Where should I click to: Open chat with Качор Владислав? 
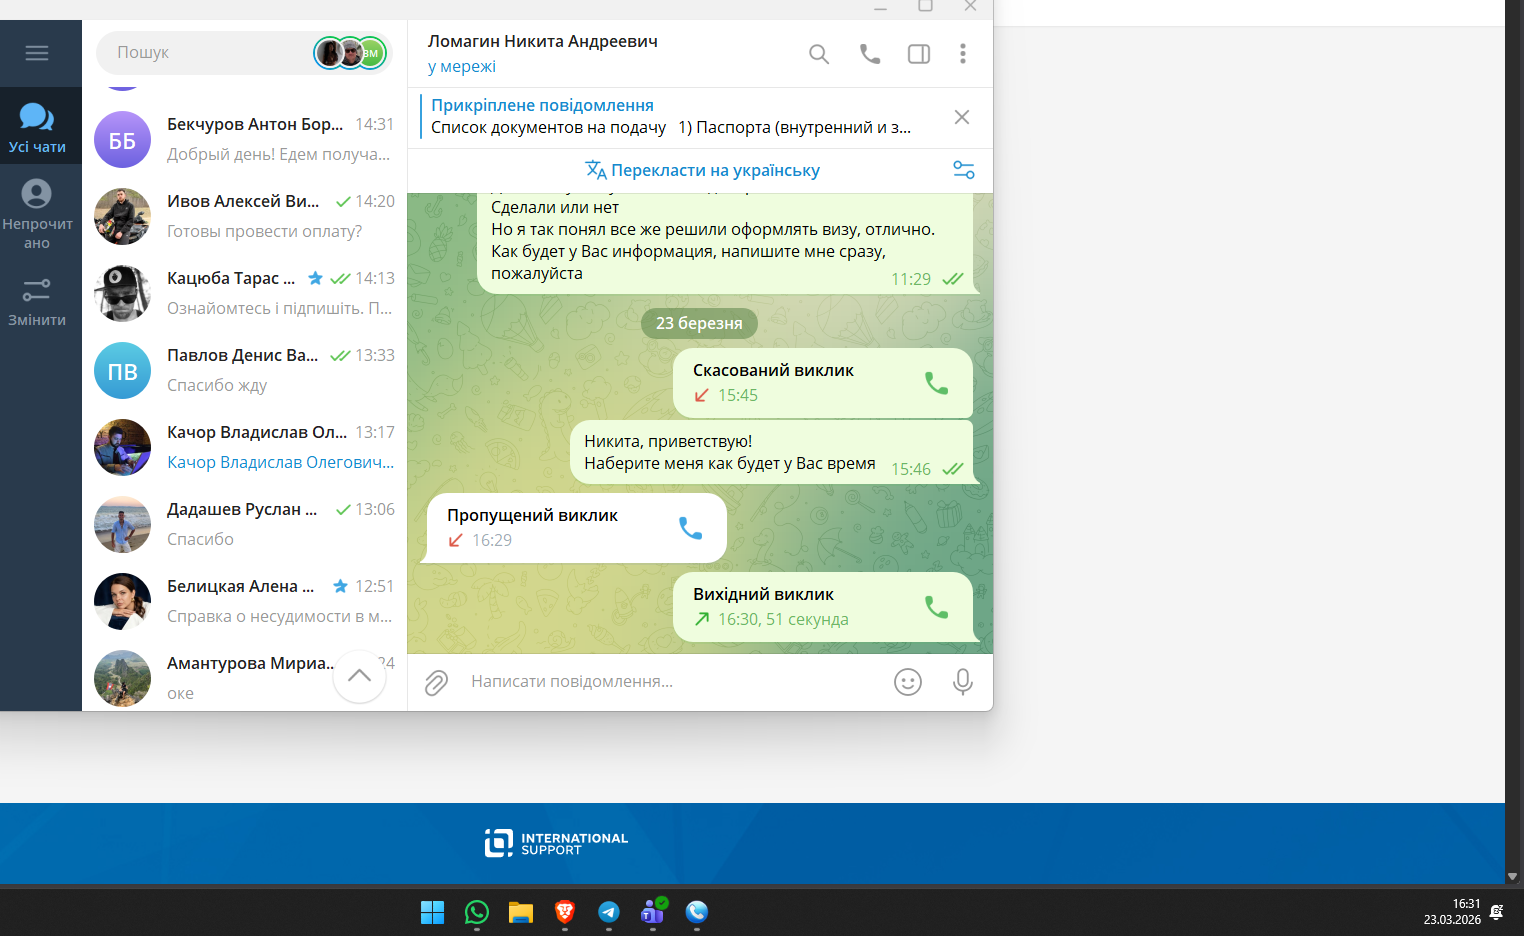tap(245, 447)
